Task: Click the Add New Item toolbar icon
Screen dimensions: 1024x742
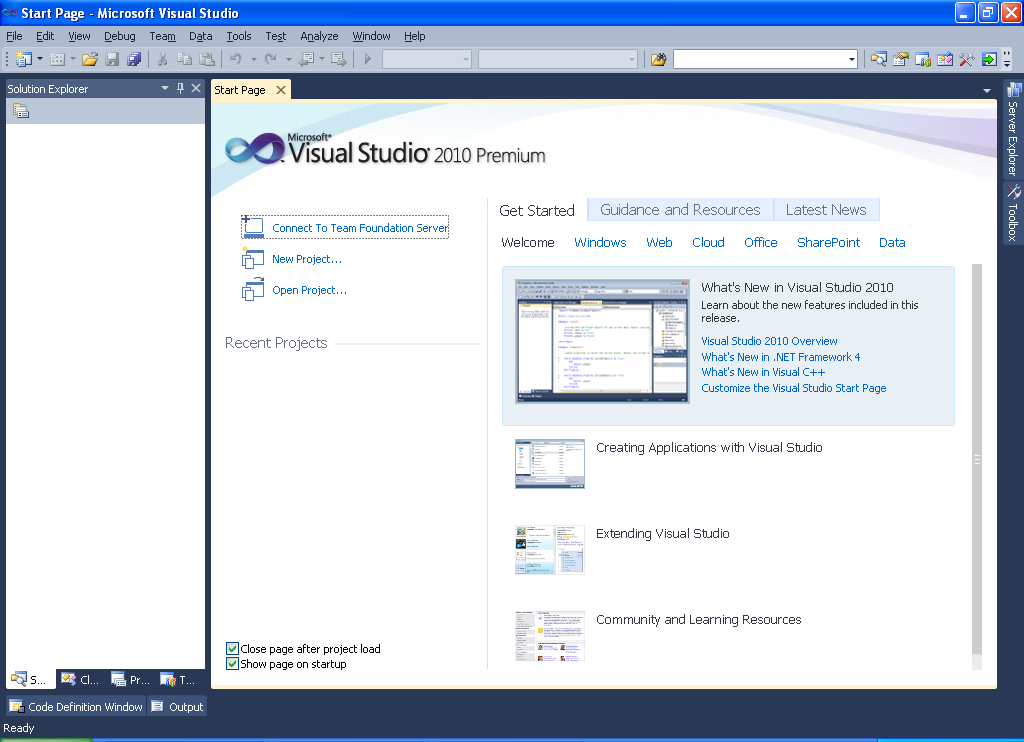Action: point(57,59)
